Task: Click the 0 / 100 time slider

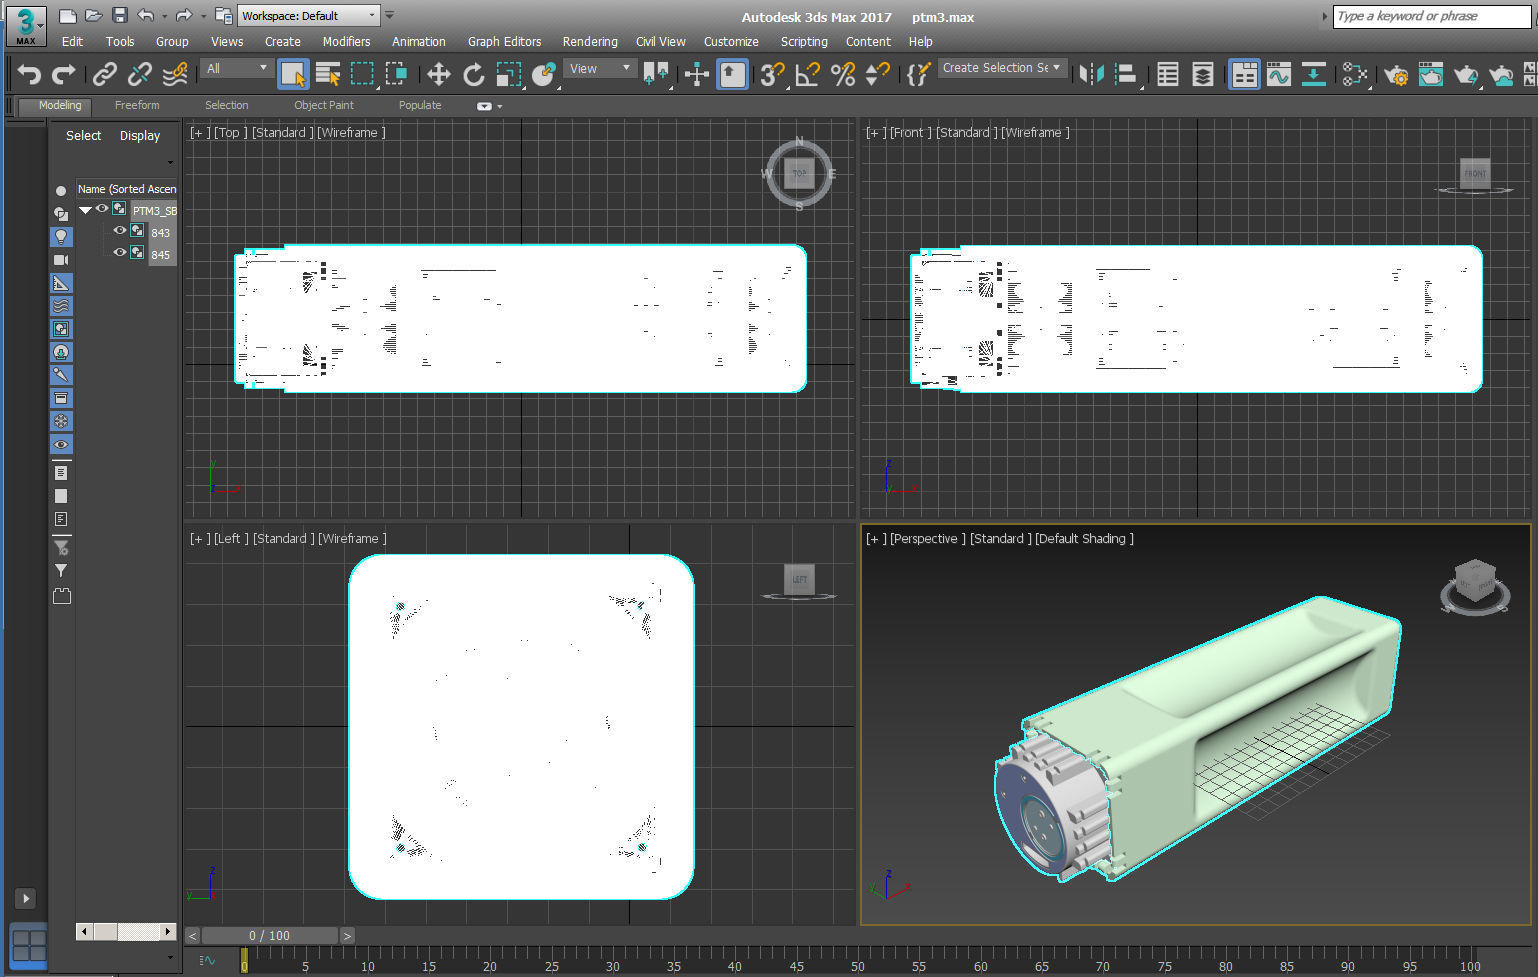Action: [x=270, y=936]
